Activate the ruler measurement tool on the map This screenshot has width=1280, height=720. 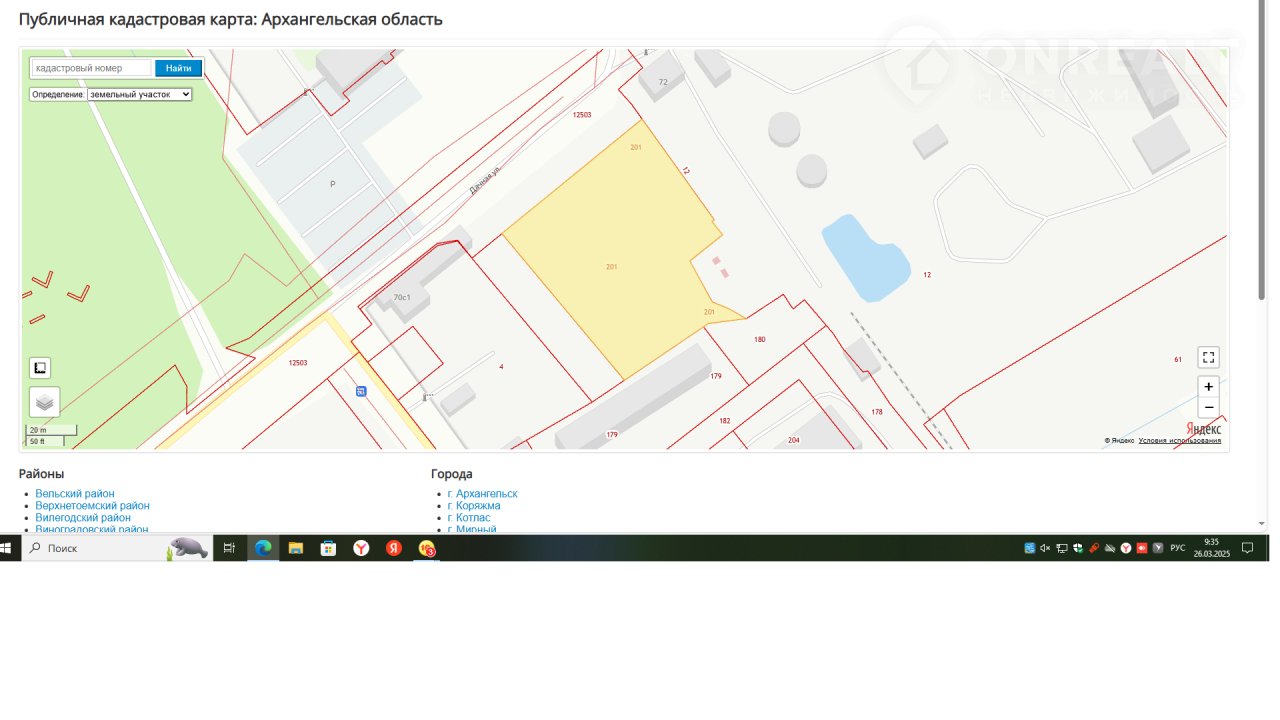(40, 368)
